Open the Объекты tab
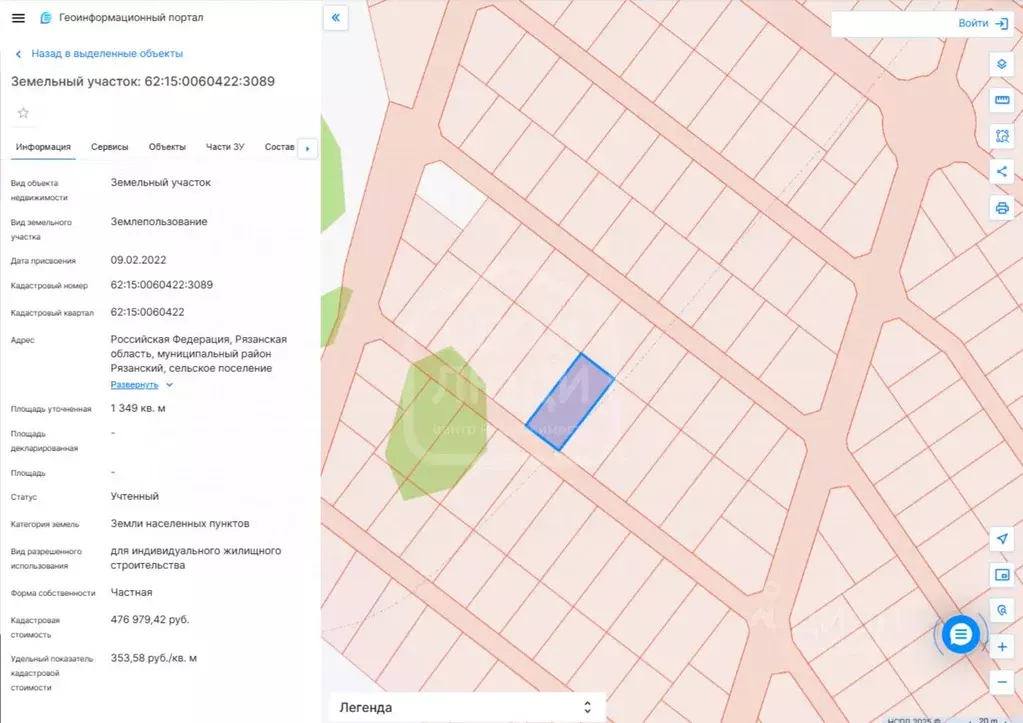The width and height of the screenshot is (1023, 723). click(x=167, y=147)
